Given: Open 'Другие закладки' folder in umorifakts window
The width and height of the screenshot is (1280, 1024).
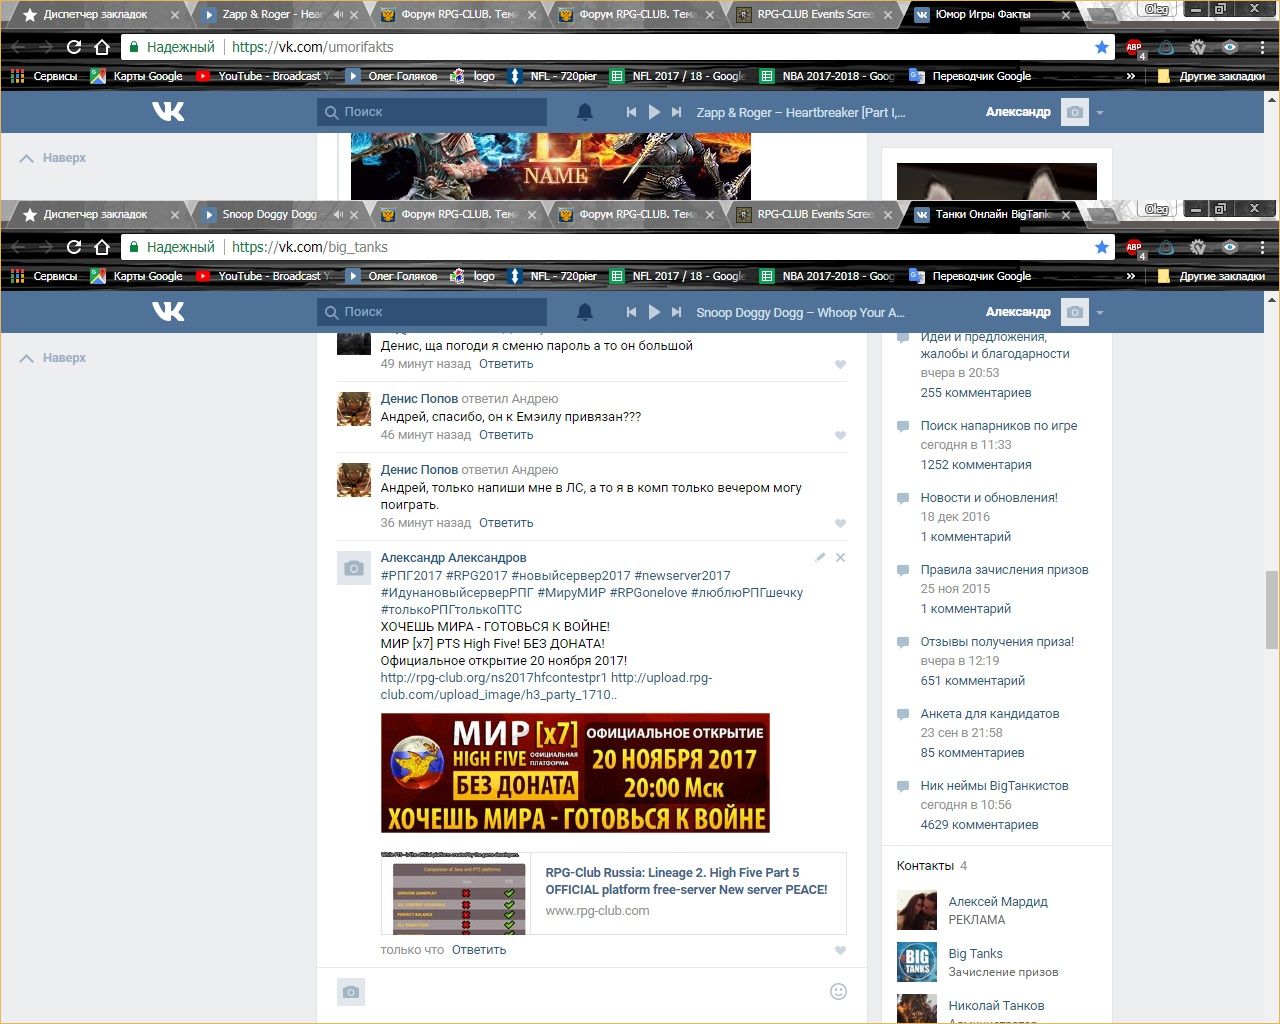Looking at the screenshot, I should point(1211,76).
